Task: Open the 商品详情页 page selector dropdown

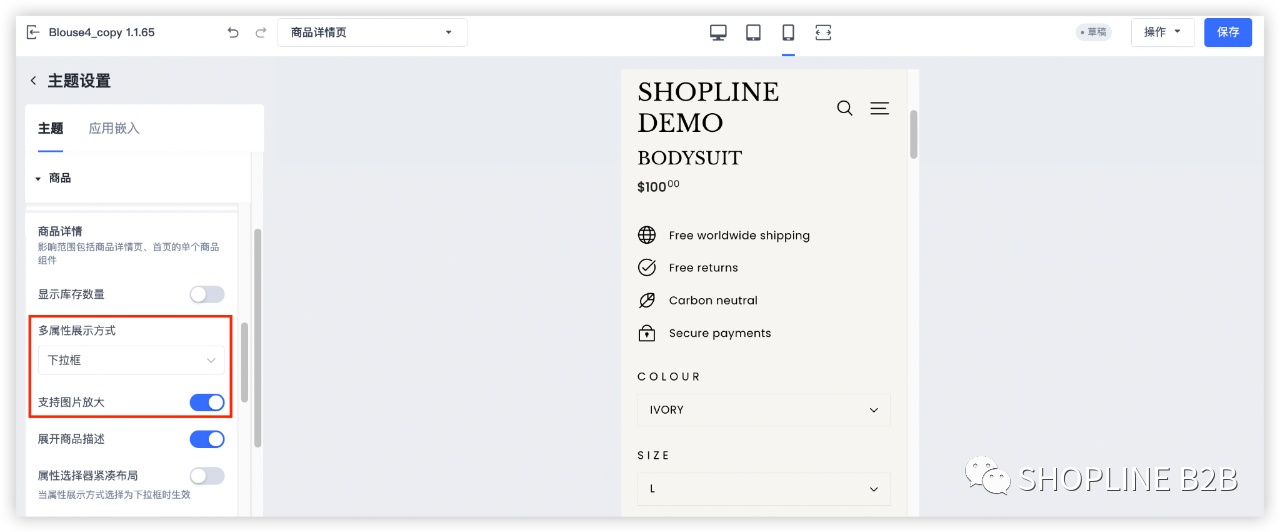Action: 372,32
